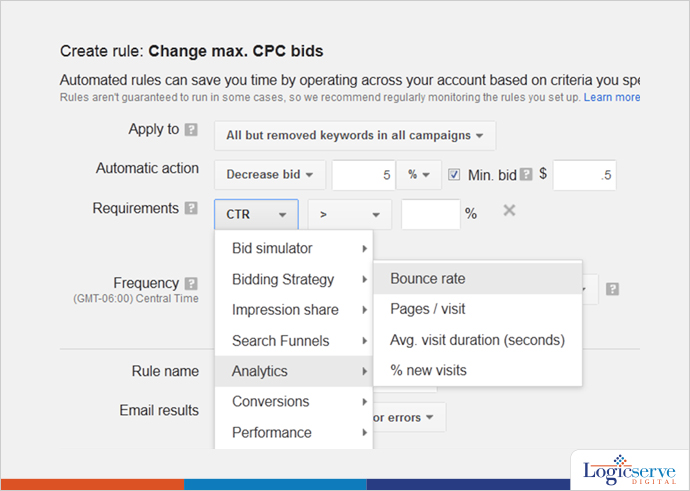Open the CTR requirement dropdown
This screenshot has width=690, height=491.
click(255, 214)
